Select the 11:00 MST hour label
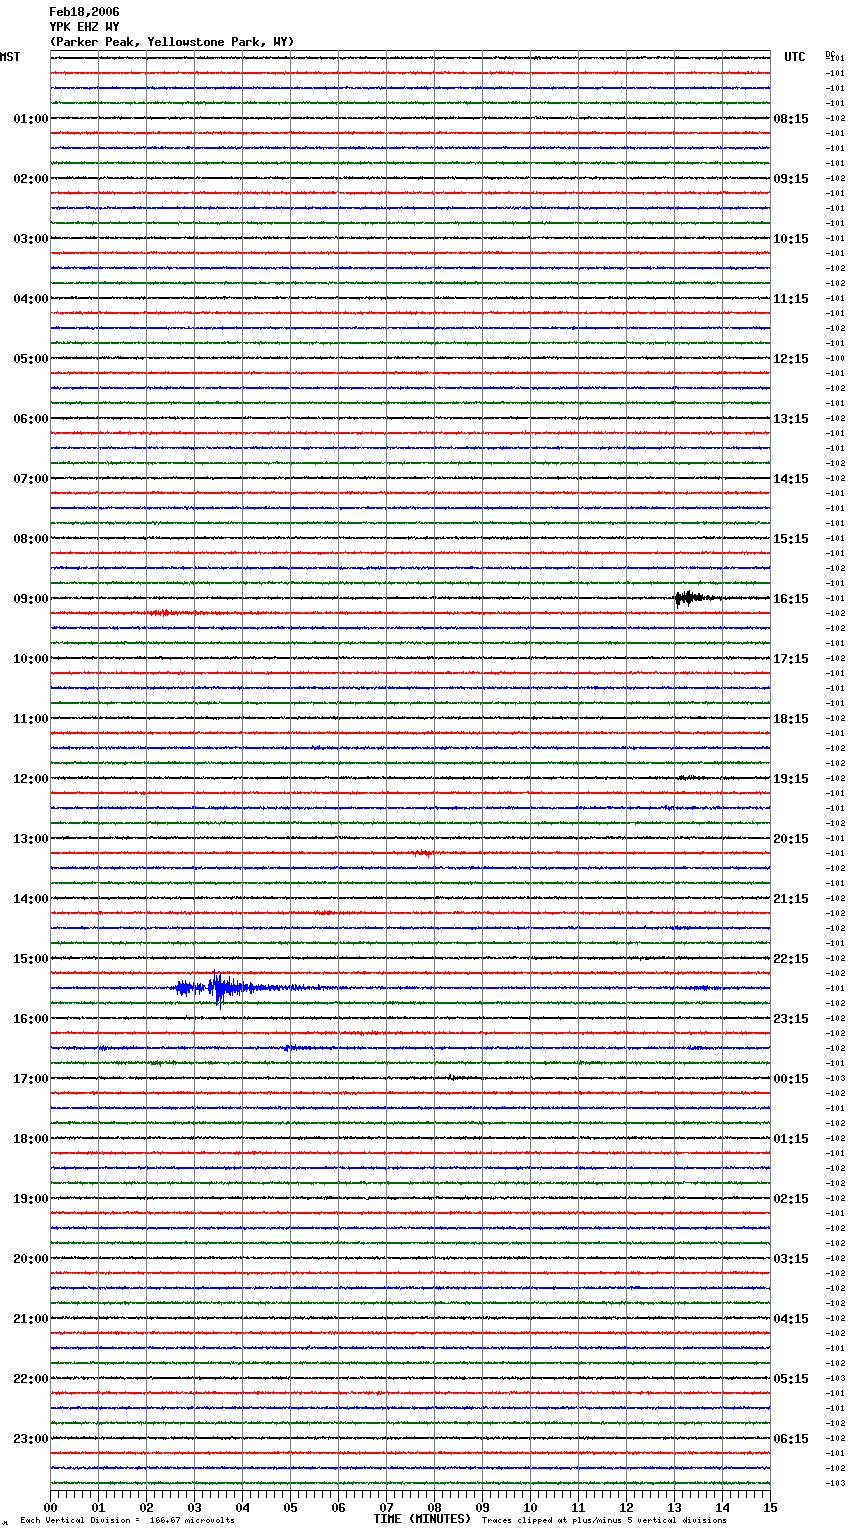Image resolution: width=850 pixels, height=1534 pixels. click(x=31, y=719)
